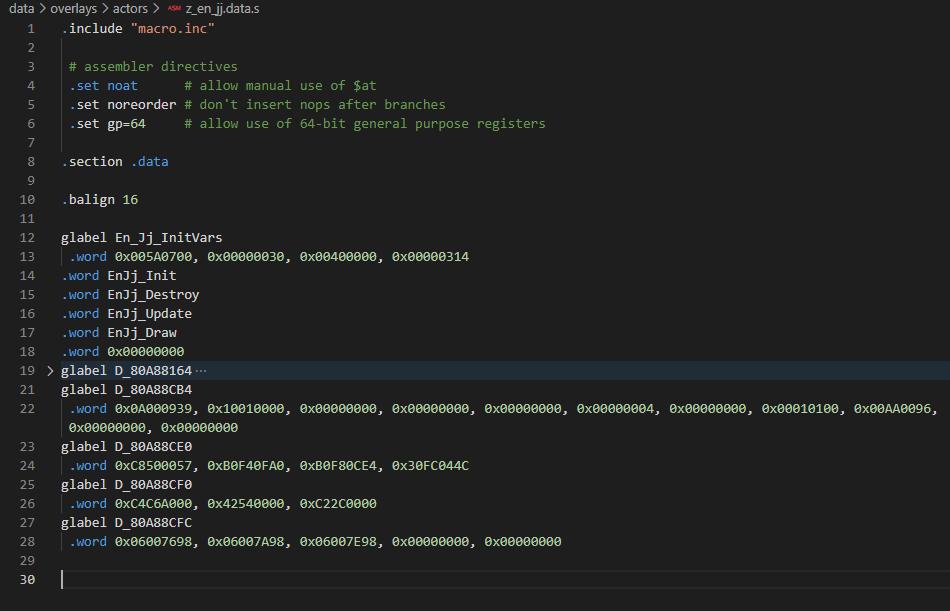Image resolution: width=950 pixels, height=611 pixels.
Task: Click the ASM file icon in breadcrumb
Action: pyautogui.click(x=174, y=9)
